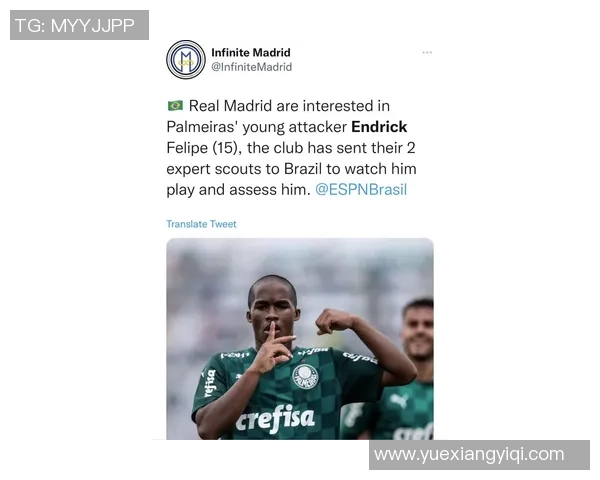Click the tweet text mentioning Real Madrid
600x480 pixels.
click(291, 148)
